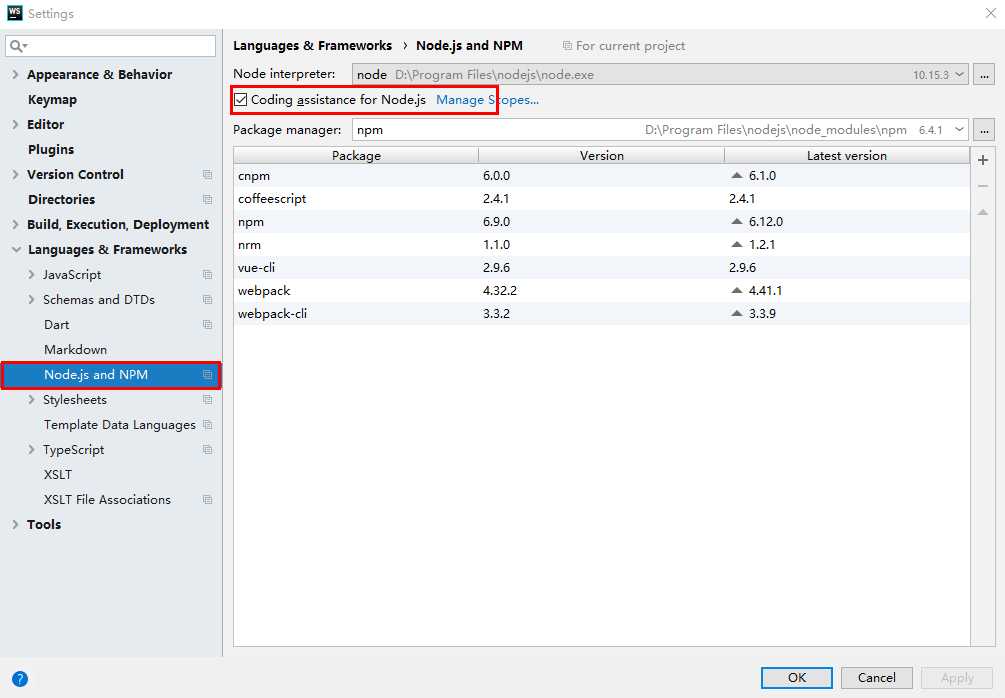Expand the Editor section
The image size is (1005, 698).
click(15, 124)
